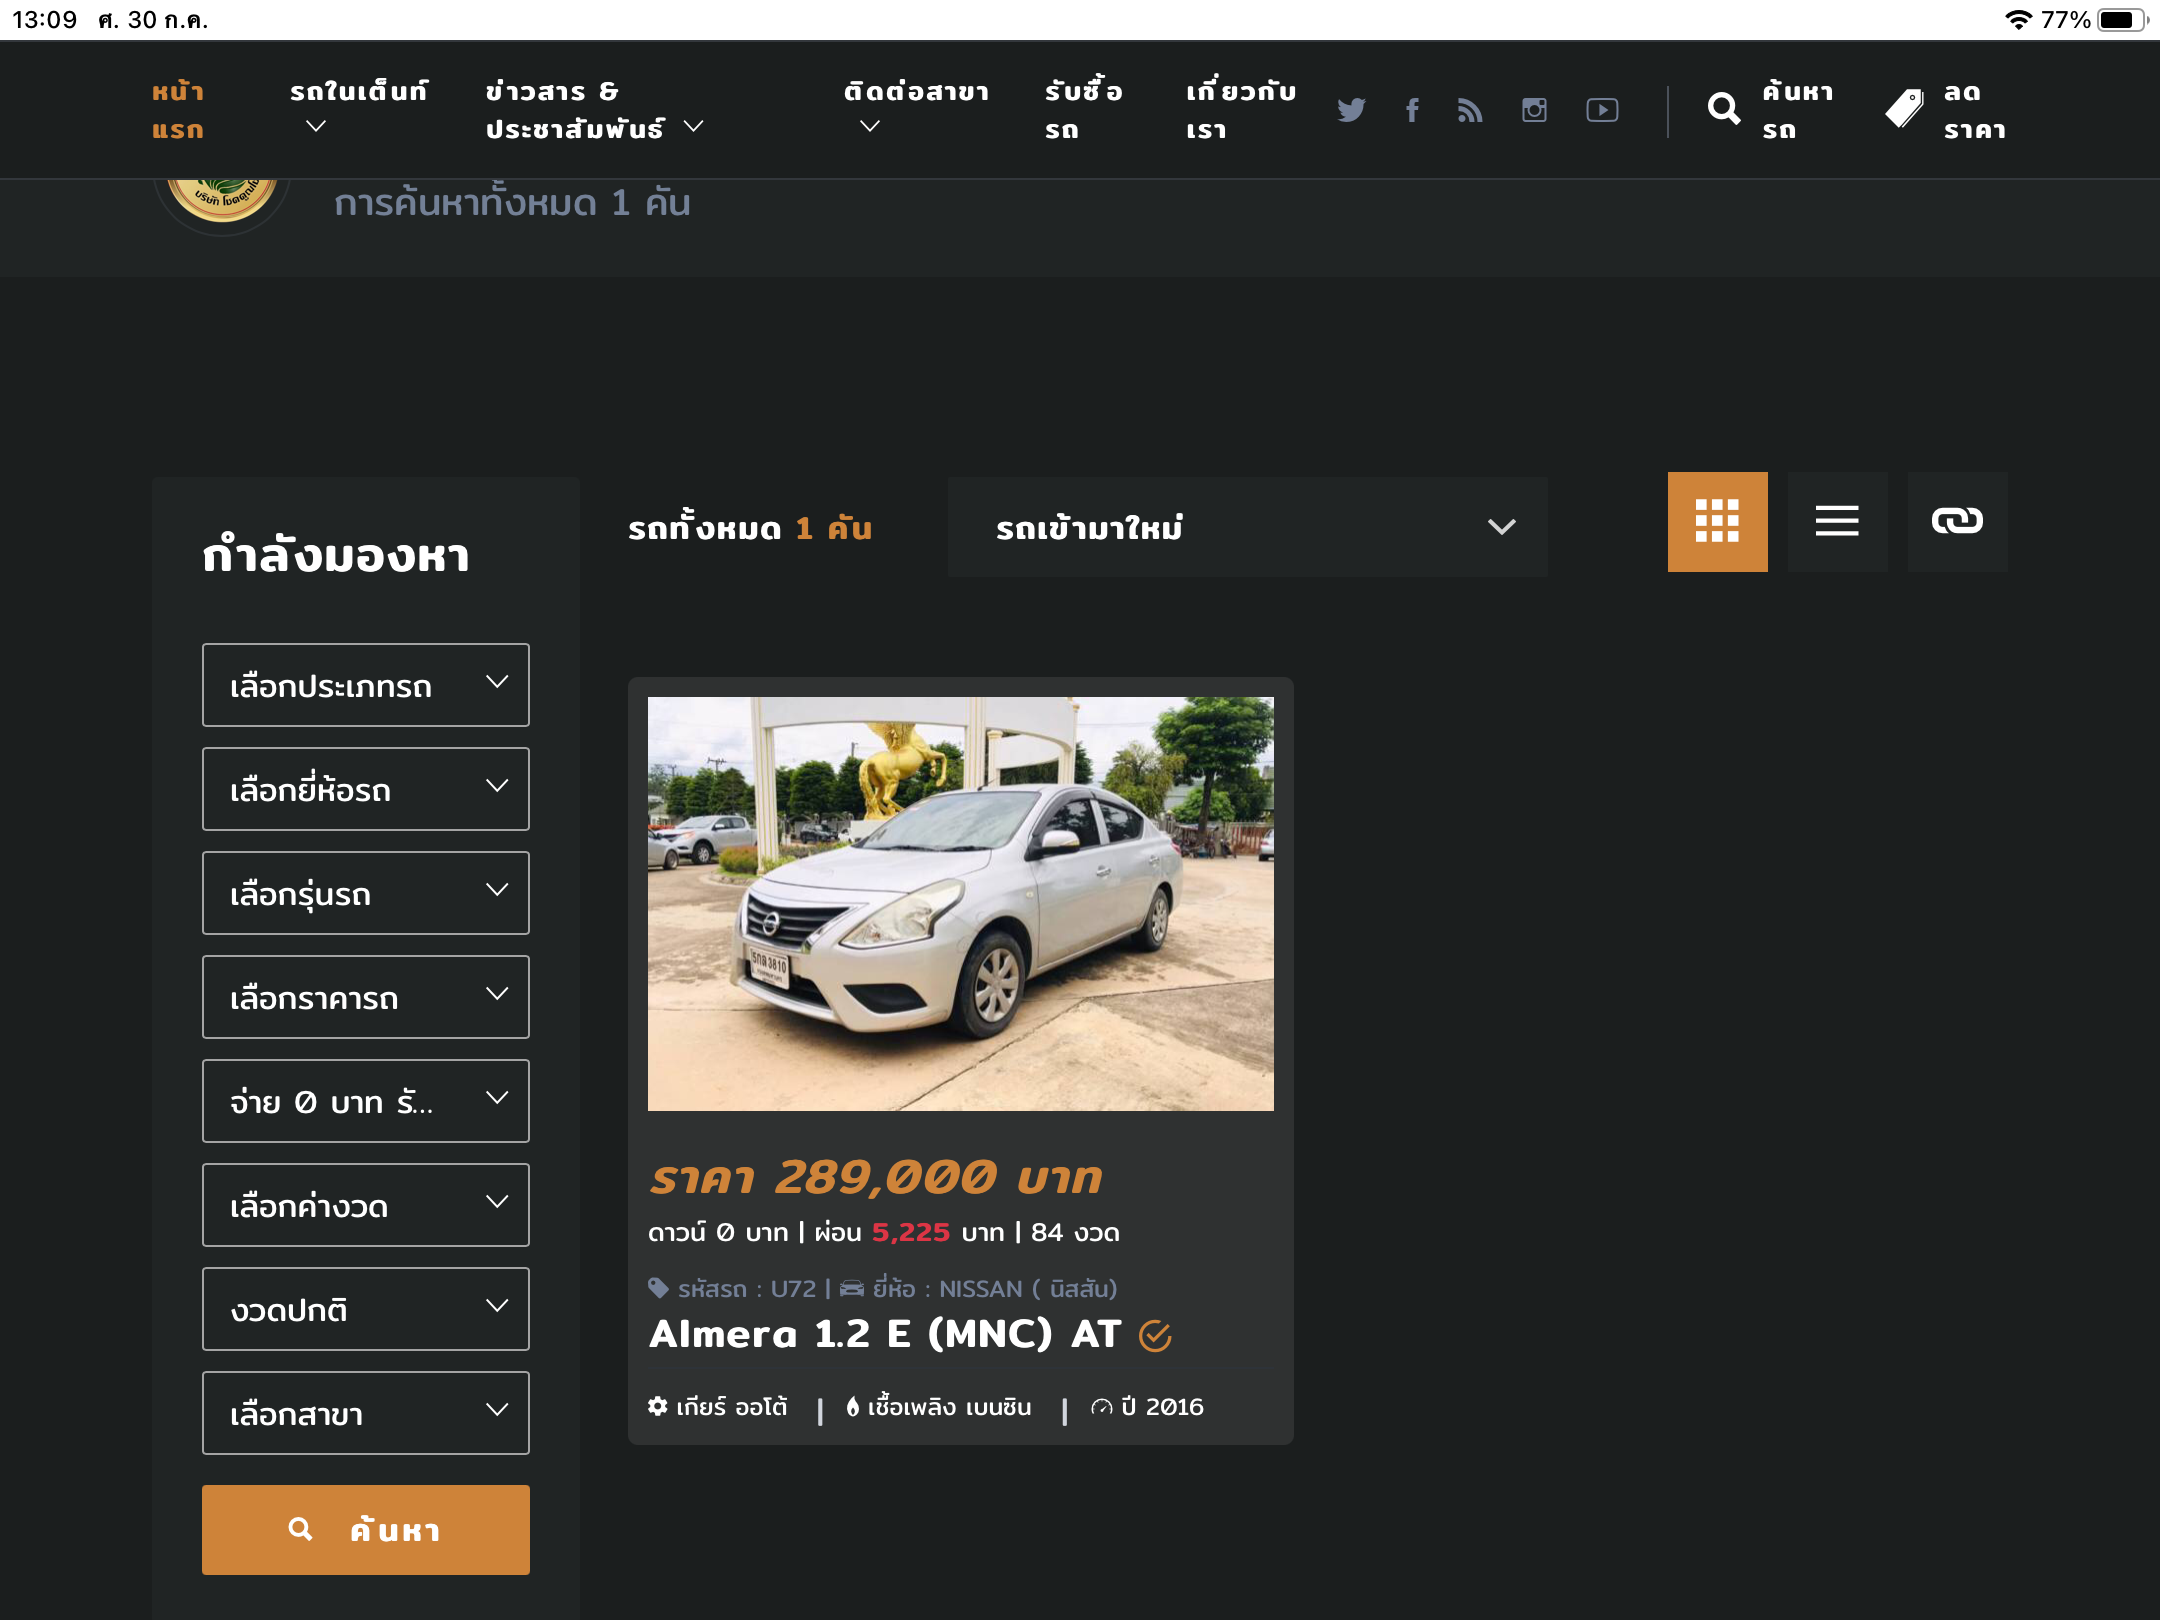The width and height of the screenshot is (2160, 1620).
Task: Open the YouTube icon in header
Action: point(1602,110)
